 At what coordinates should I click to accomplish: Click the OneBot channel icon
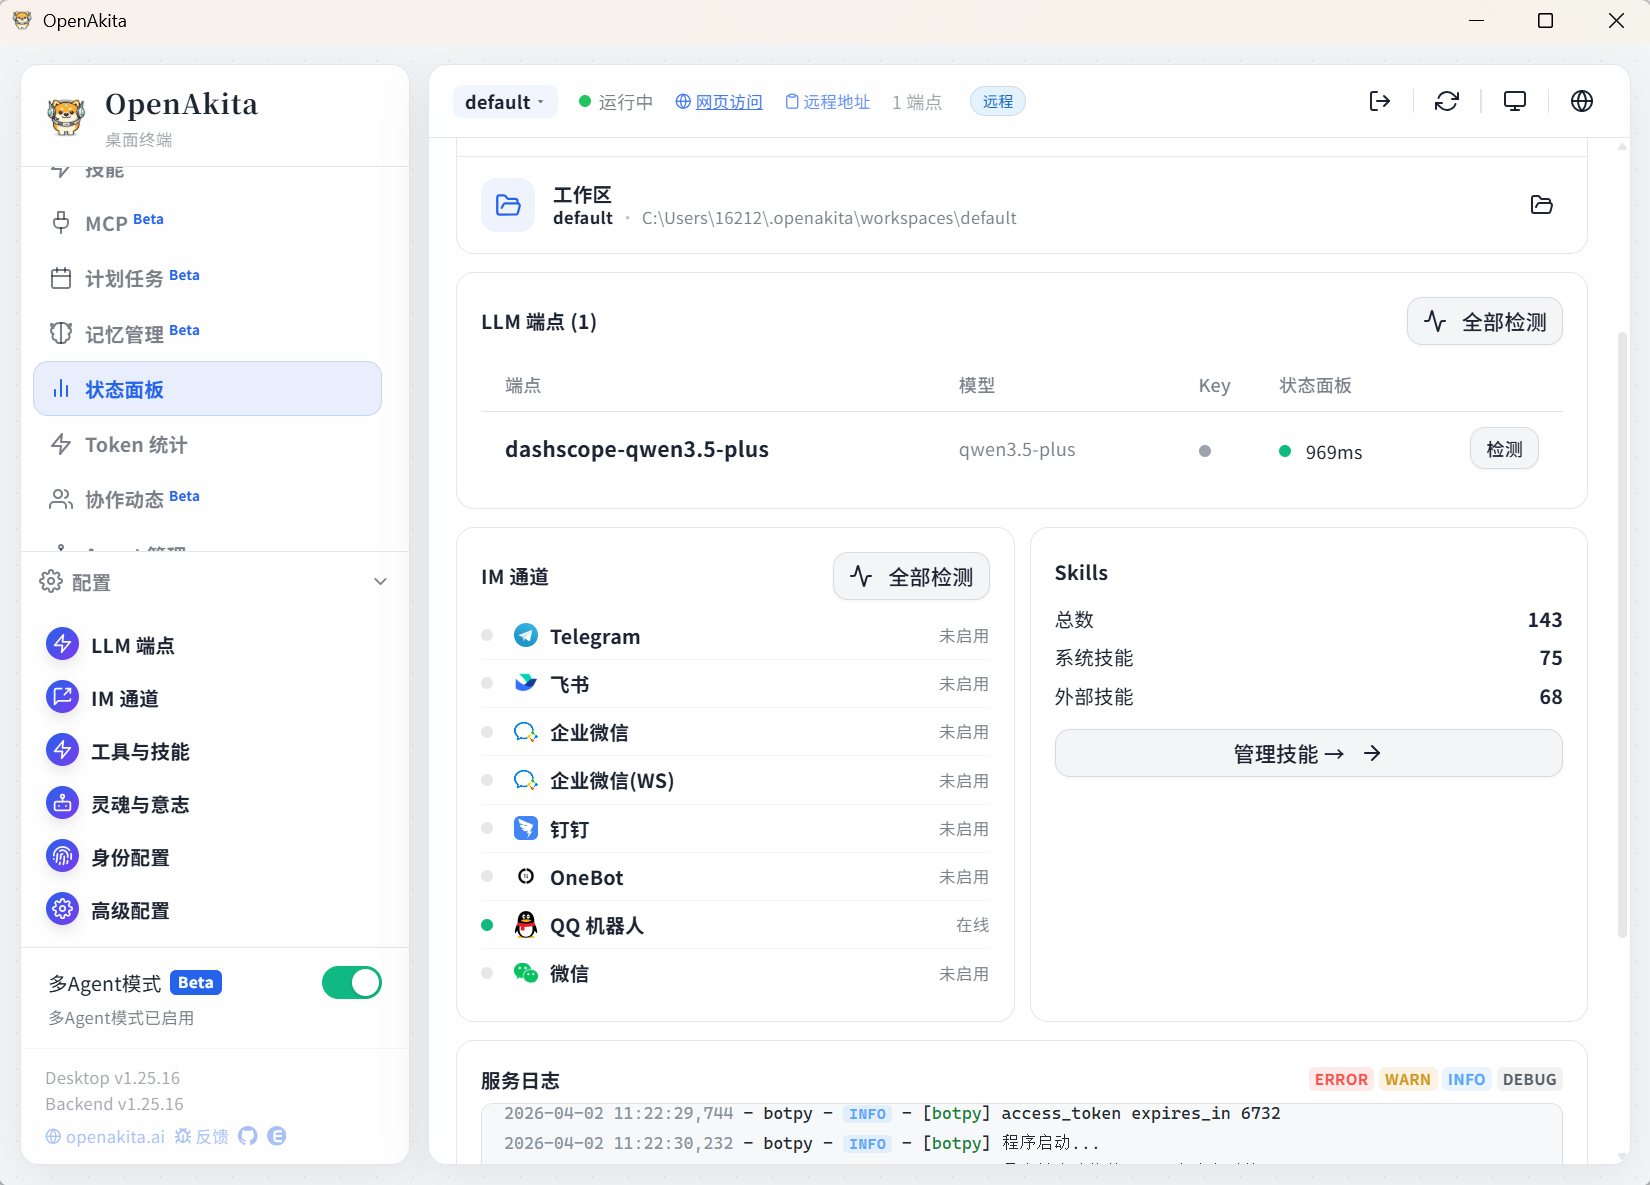[x=526, y=876]
